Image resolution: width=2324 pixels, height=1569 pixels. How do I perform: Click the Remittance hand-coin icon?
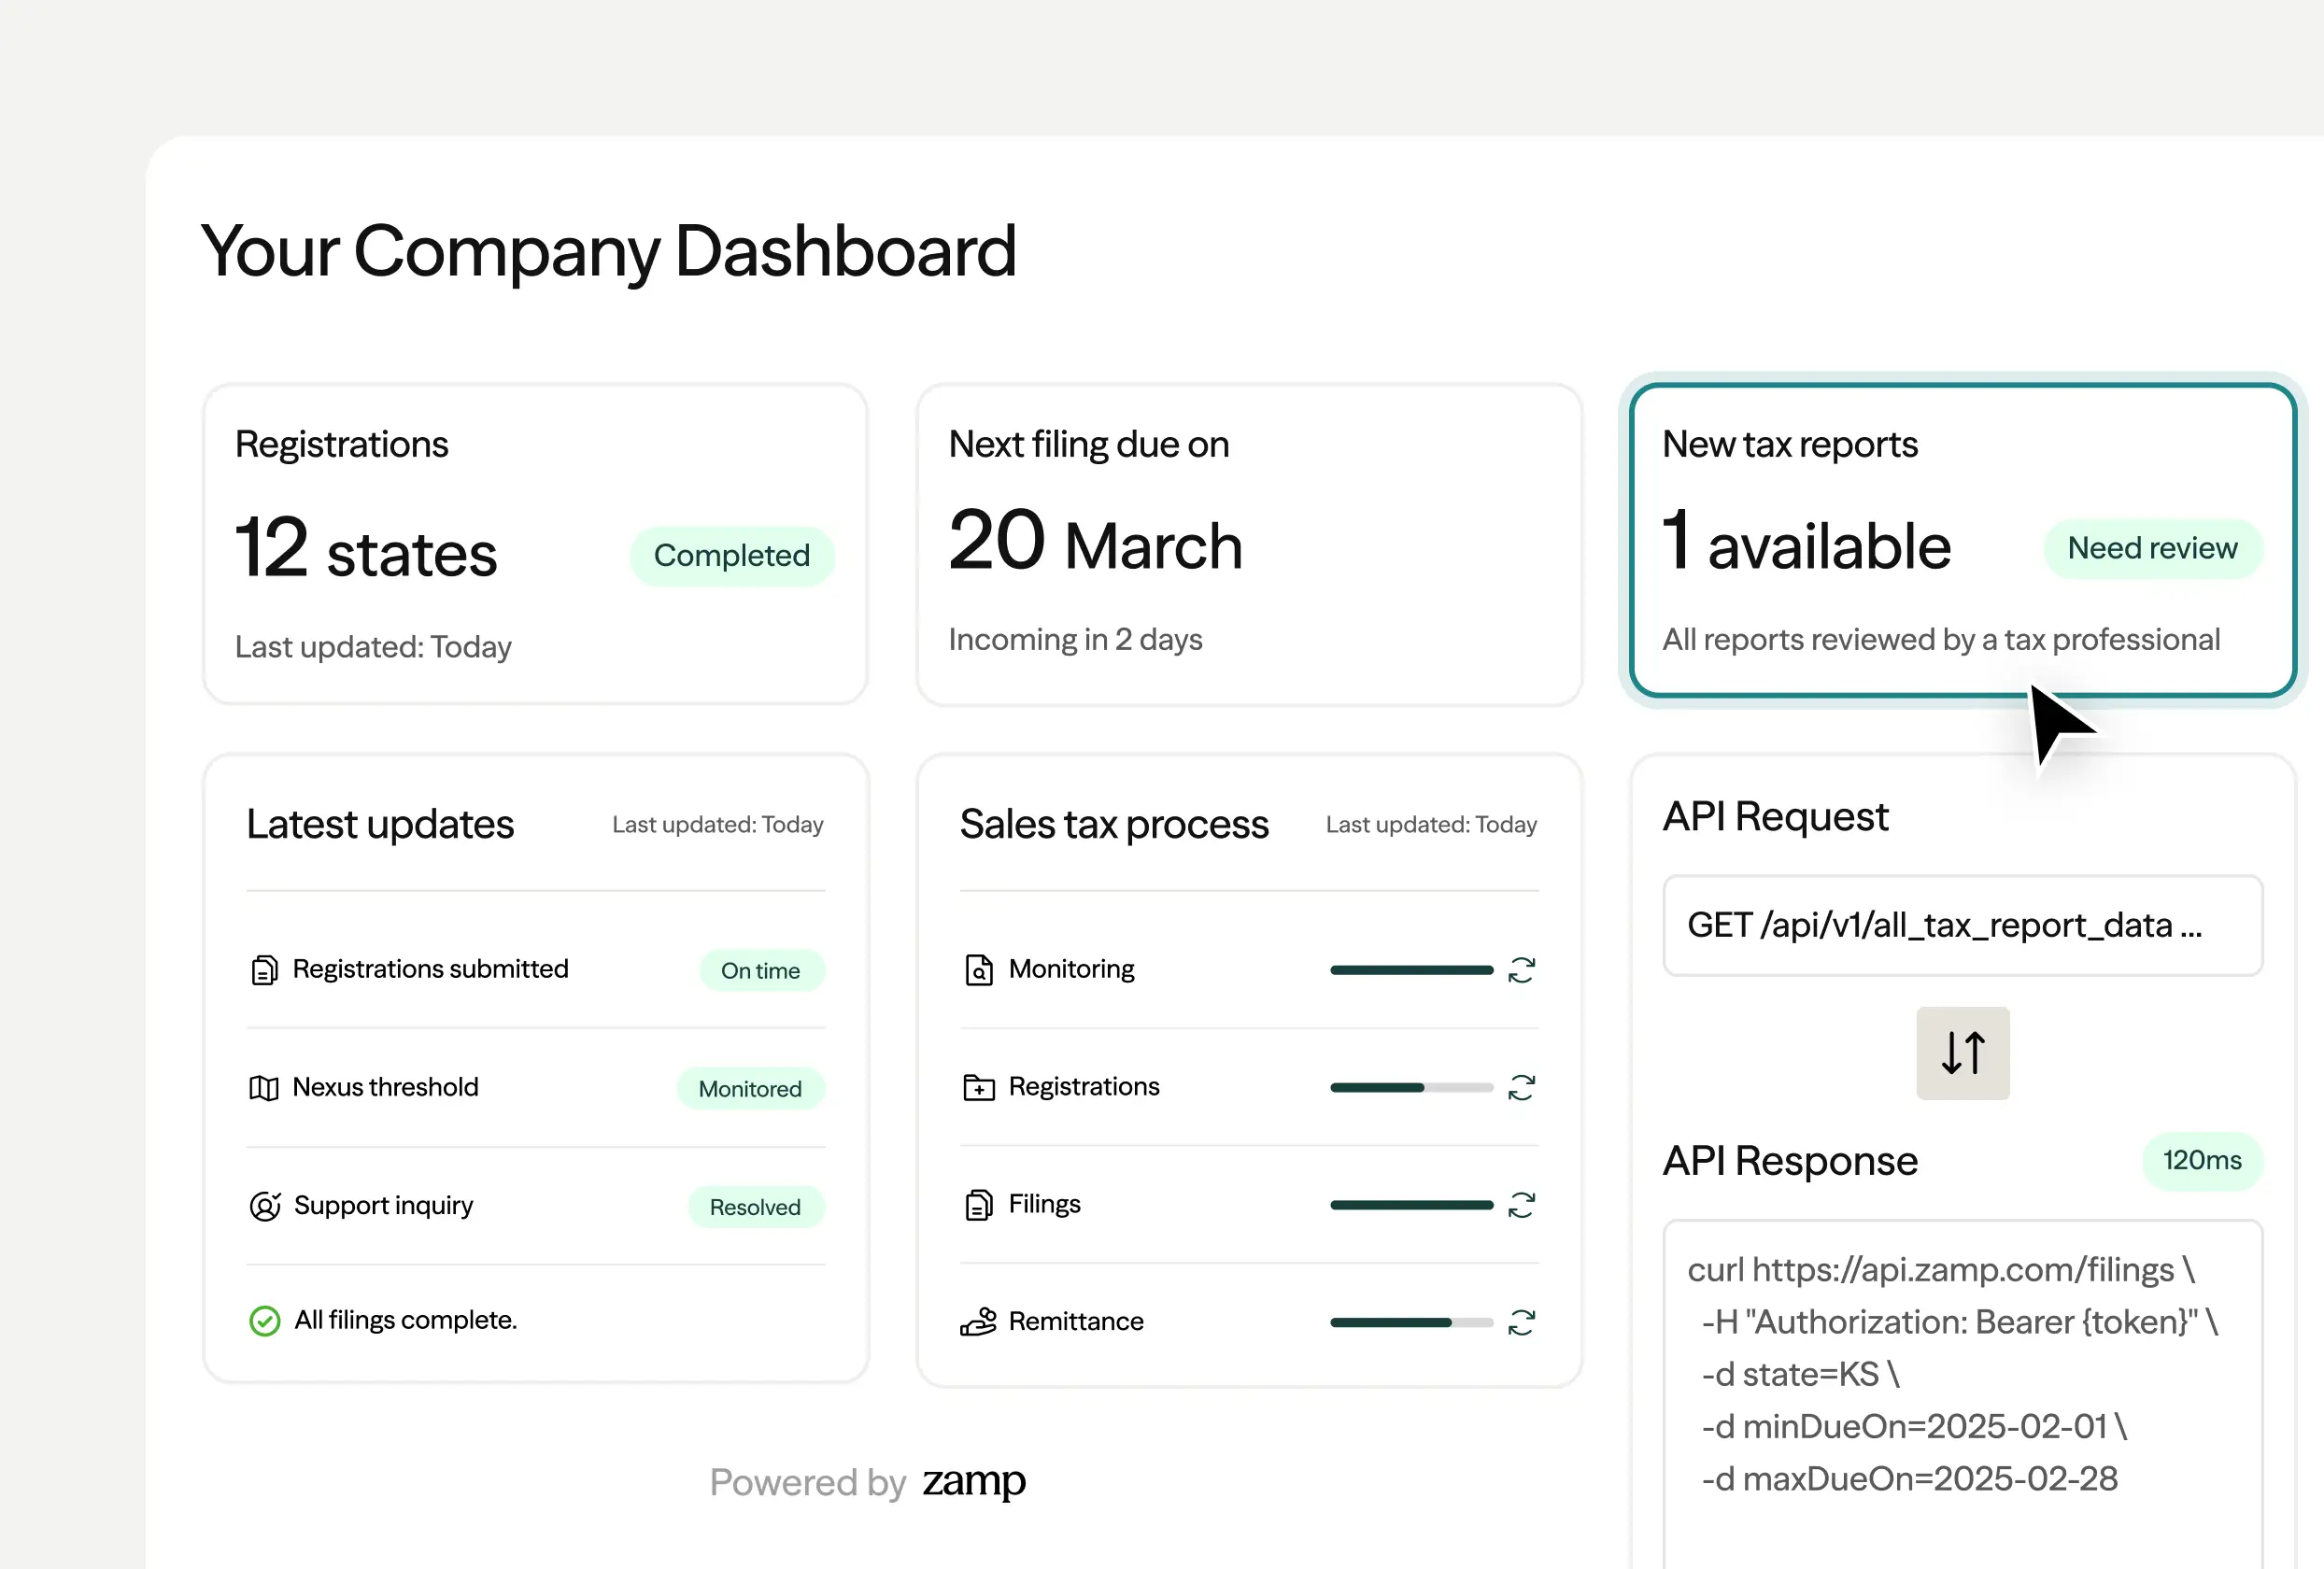coord(978,1322)
